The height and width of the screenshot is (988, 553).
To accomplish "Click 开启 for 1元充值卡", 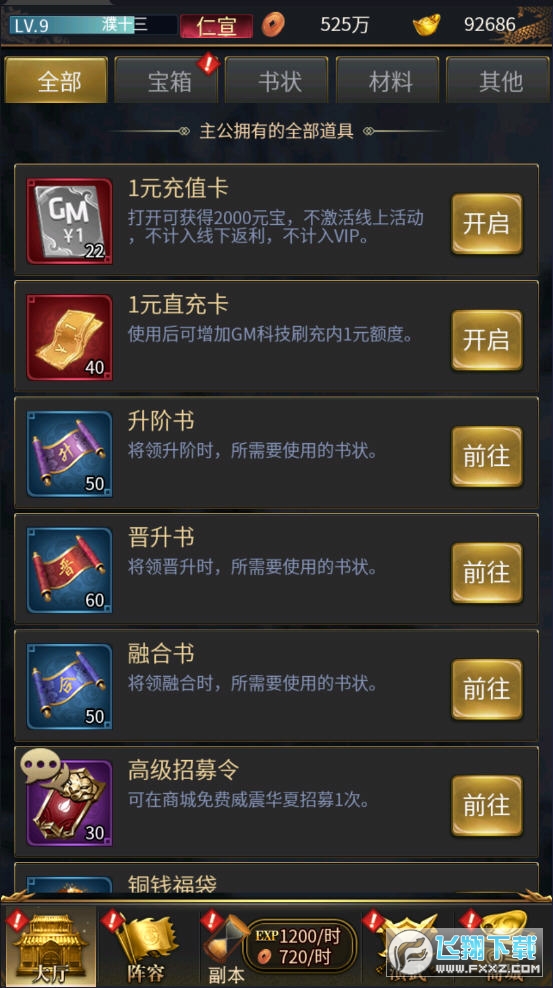I will (x=487, y=224).
